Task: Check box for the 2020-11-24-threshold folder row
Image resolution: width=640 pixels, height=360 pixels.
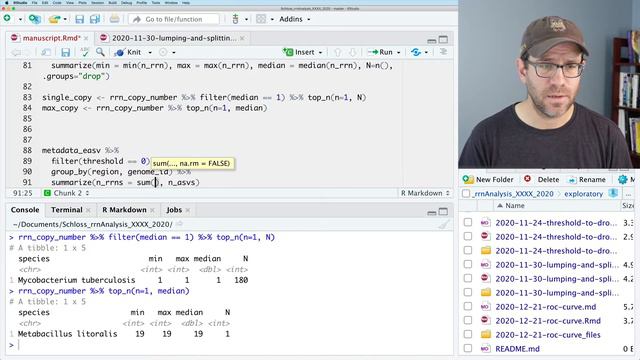Action: coord(468,250)
